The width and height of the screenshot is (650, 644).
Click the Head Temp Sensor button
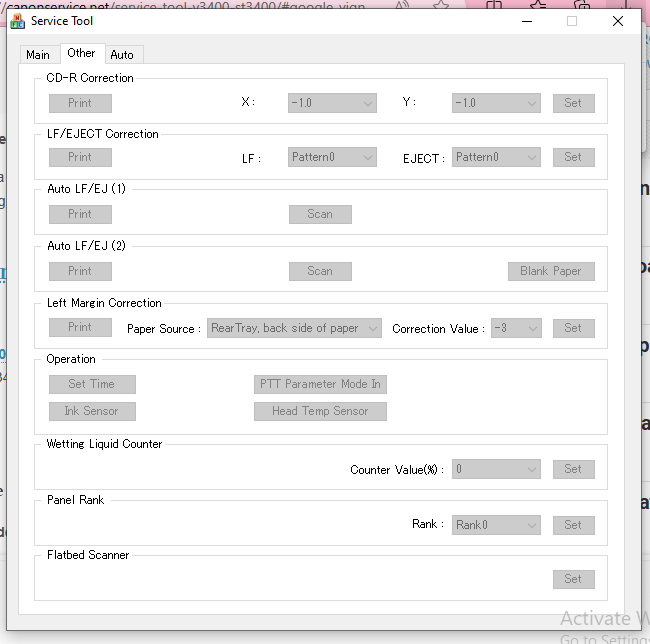pos(319,411)
